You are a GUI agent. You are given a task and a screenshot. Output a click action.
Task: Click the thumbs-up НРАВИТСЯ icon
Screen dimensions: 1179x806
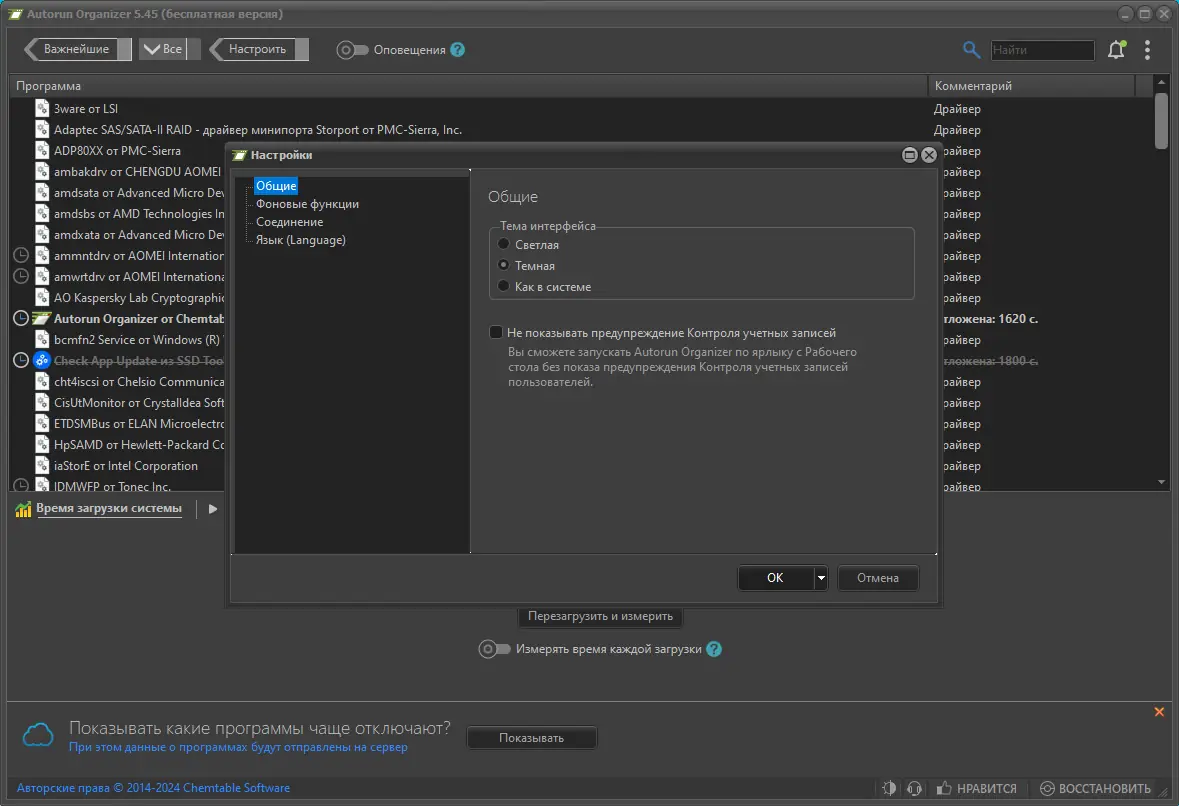click(944, 788)
